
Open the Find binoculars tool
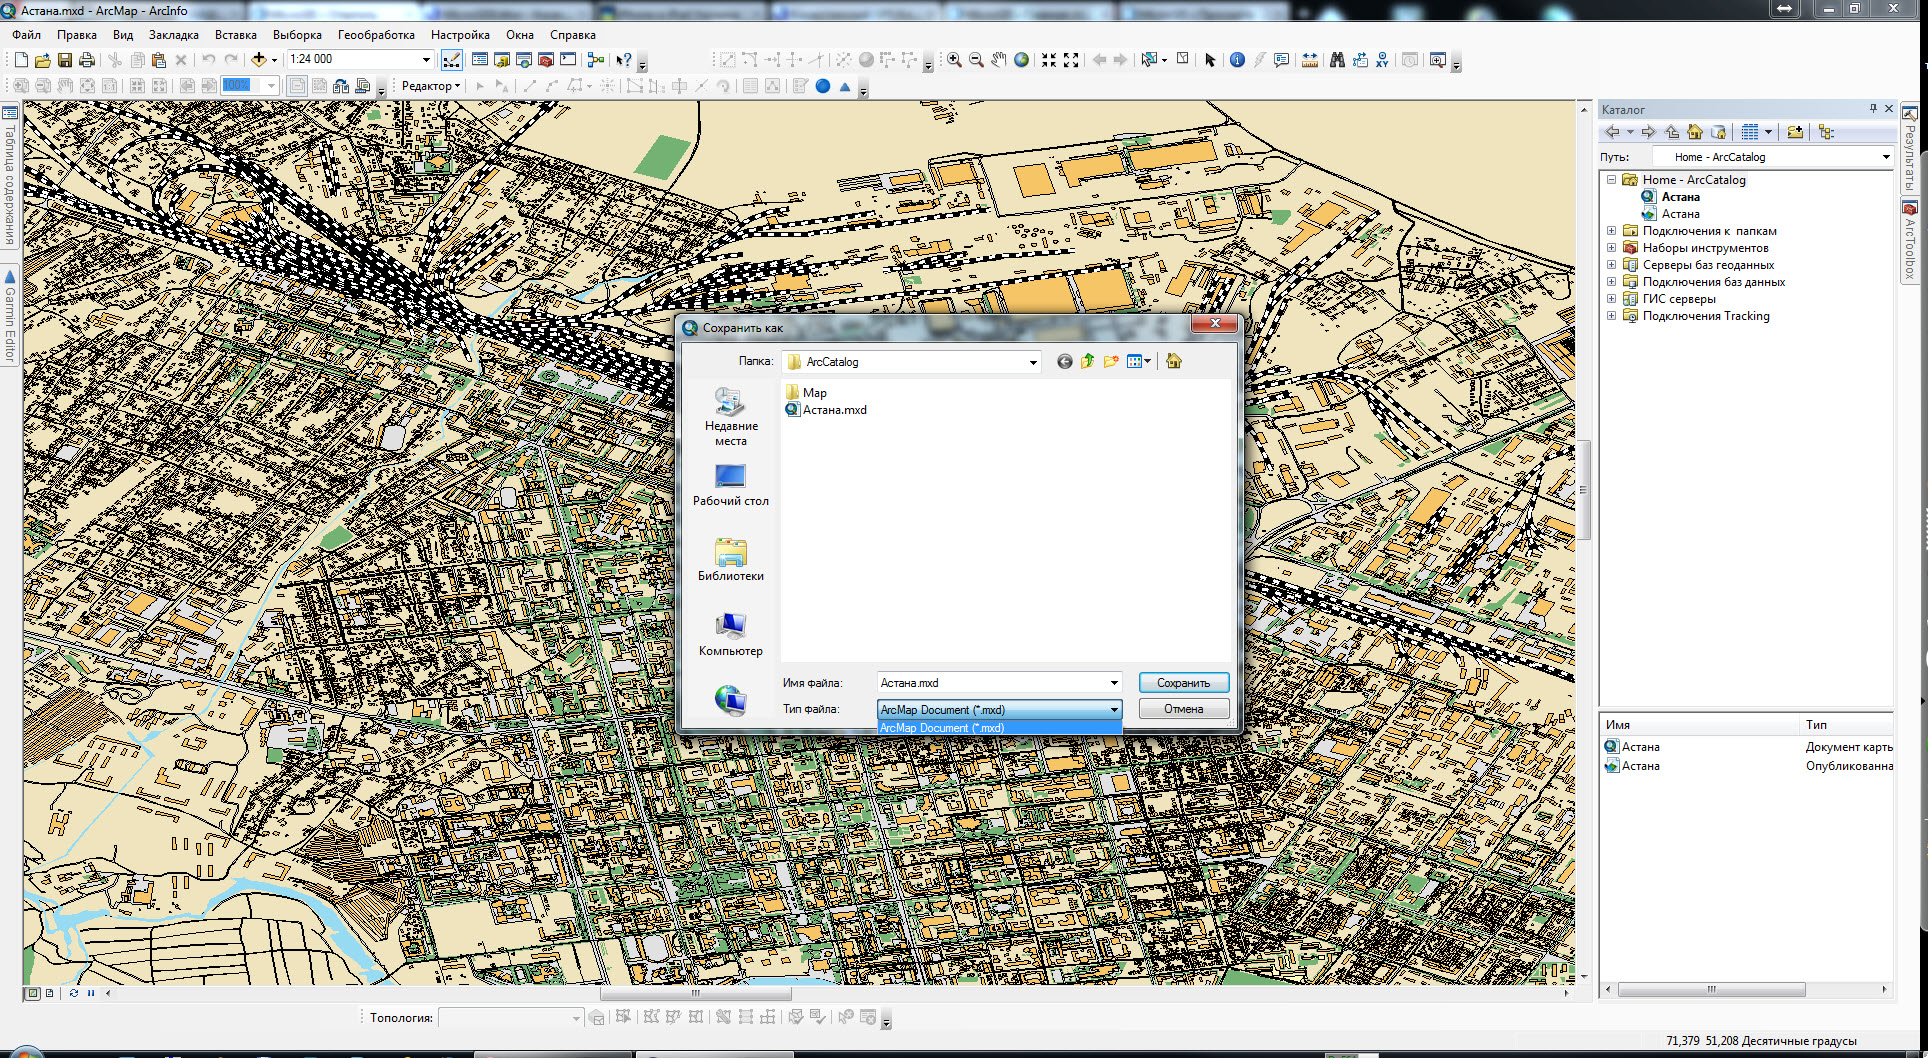pos(1337,60)
